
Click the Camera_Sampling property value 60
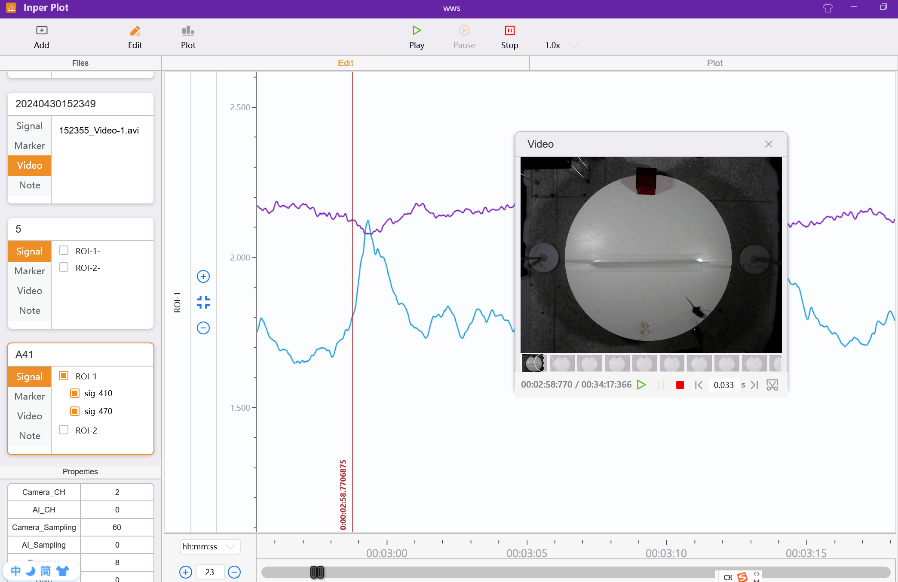(x=117, y=527)
